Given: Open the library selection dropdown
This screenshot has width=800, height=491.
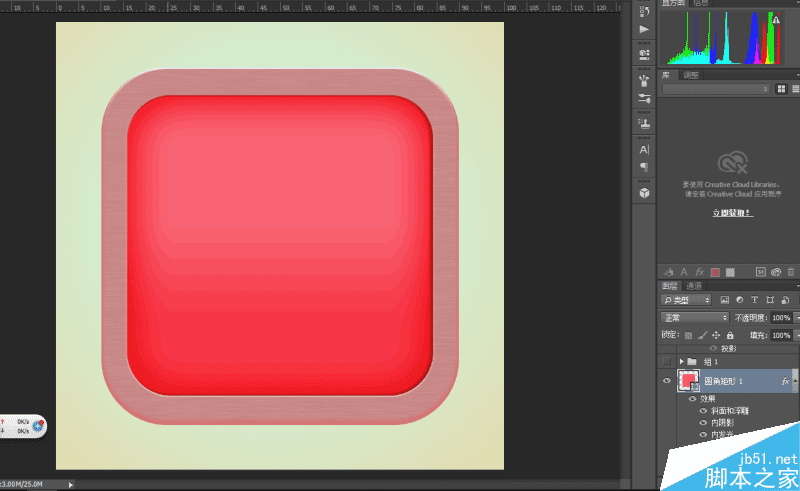Looking at the screenshot, I should pyautogui.click(x=715, y=89).
